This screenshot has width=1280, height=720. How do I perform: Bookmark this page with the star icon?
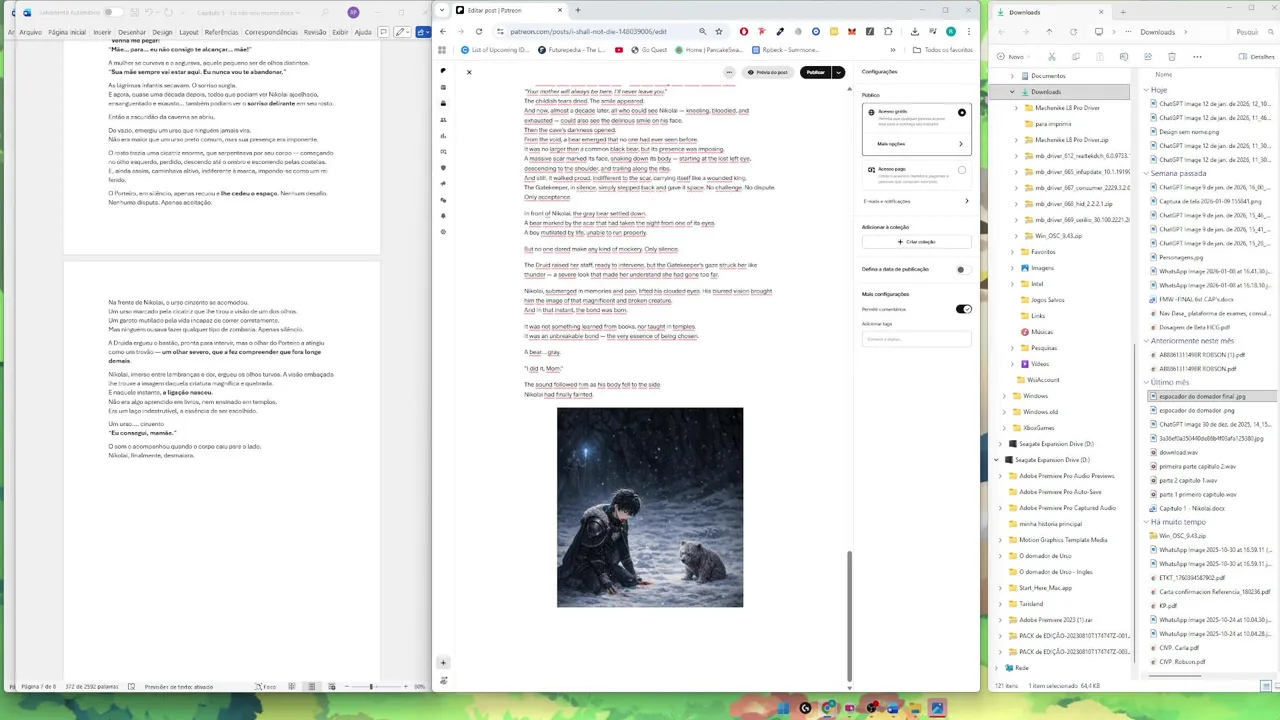(x=718, y=31)
